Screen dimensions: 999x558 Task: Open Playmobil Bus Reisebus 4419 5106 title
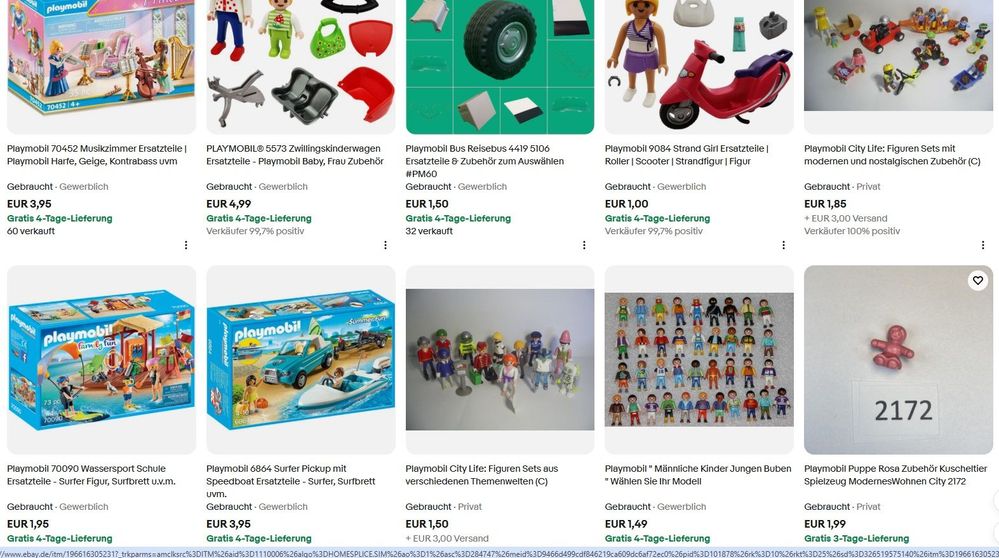[x=485, y=161]
